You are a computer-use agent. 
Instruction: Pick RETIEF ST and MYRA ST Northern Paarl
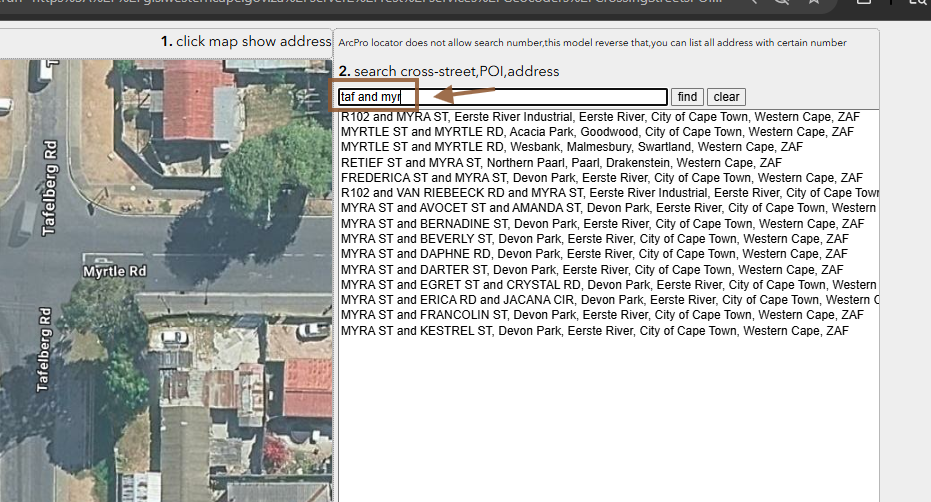(x=561, y=163)
